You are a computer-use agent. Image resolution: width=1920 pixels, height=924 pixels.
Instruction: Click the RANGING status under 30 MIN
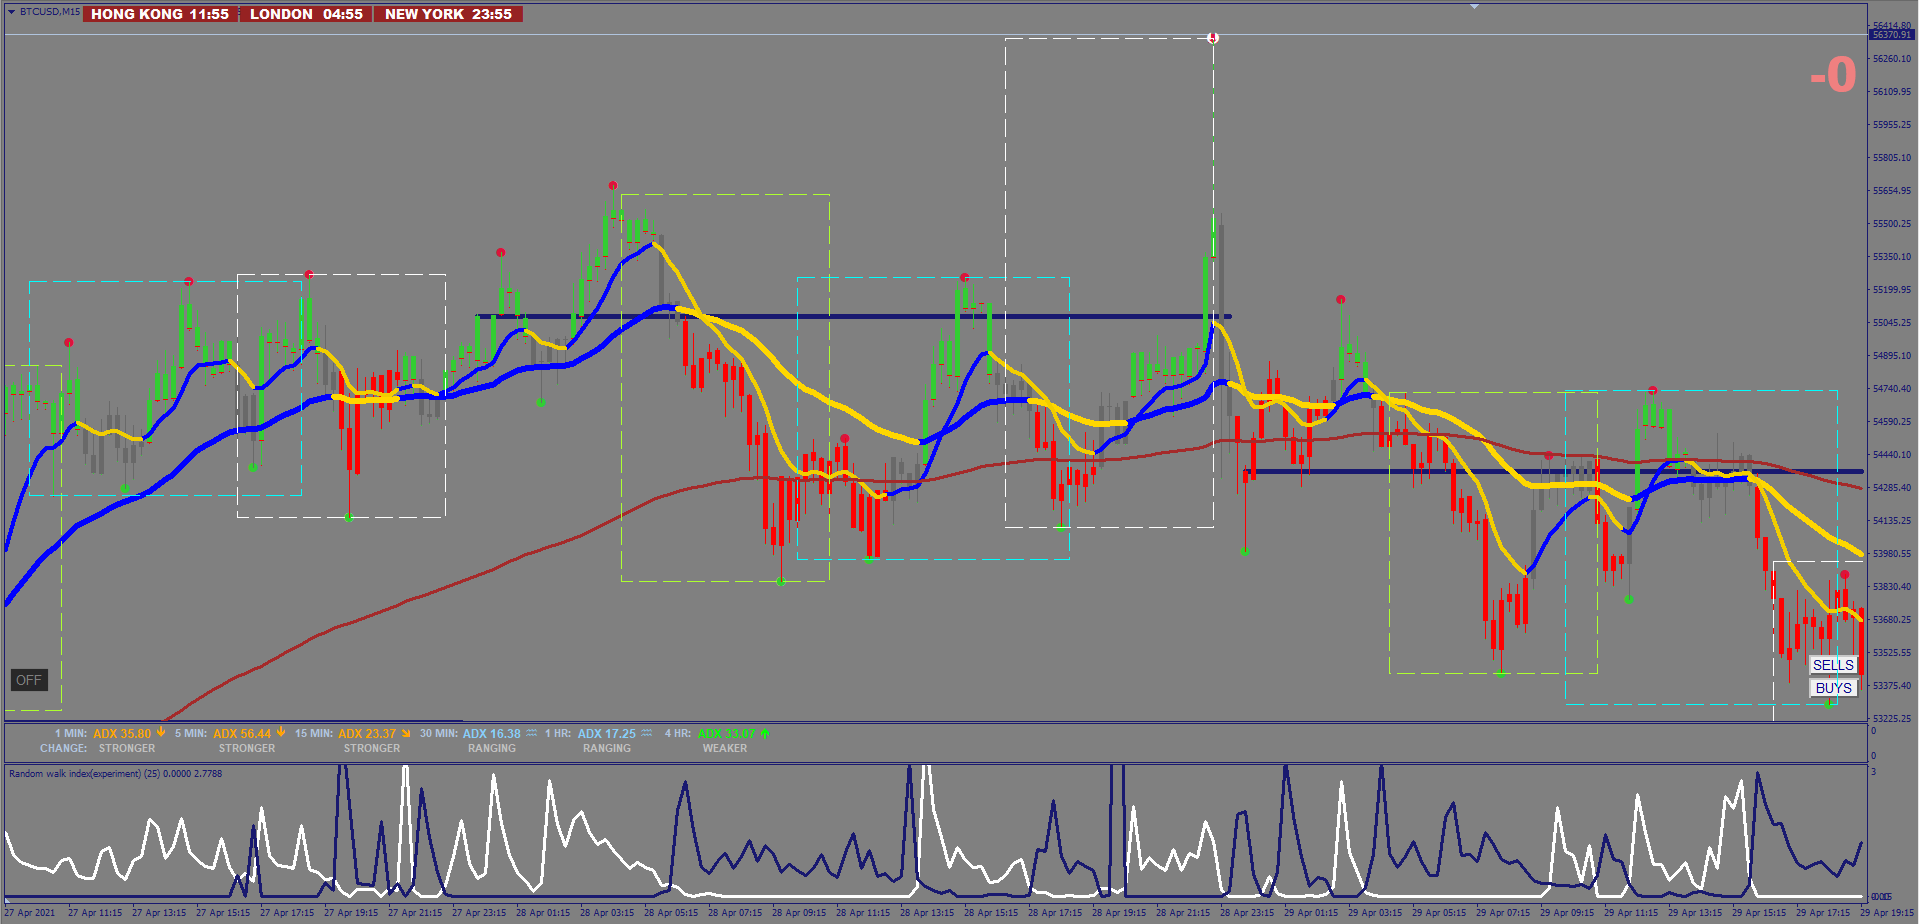(x=492, y=748)
